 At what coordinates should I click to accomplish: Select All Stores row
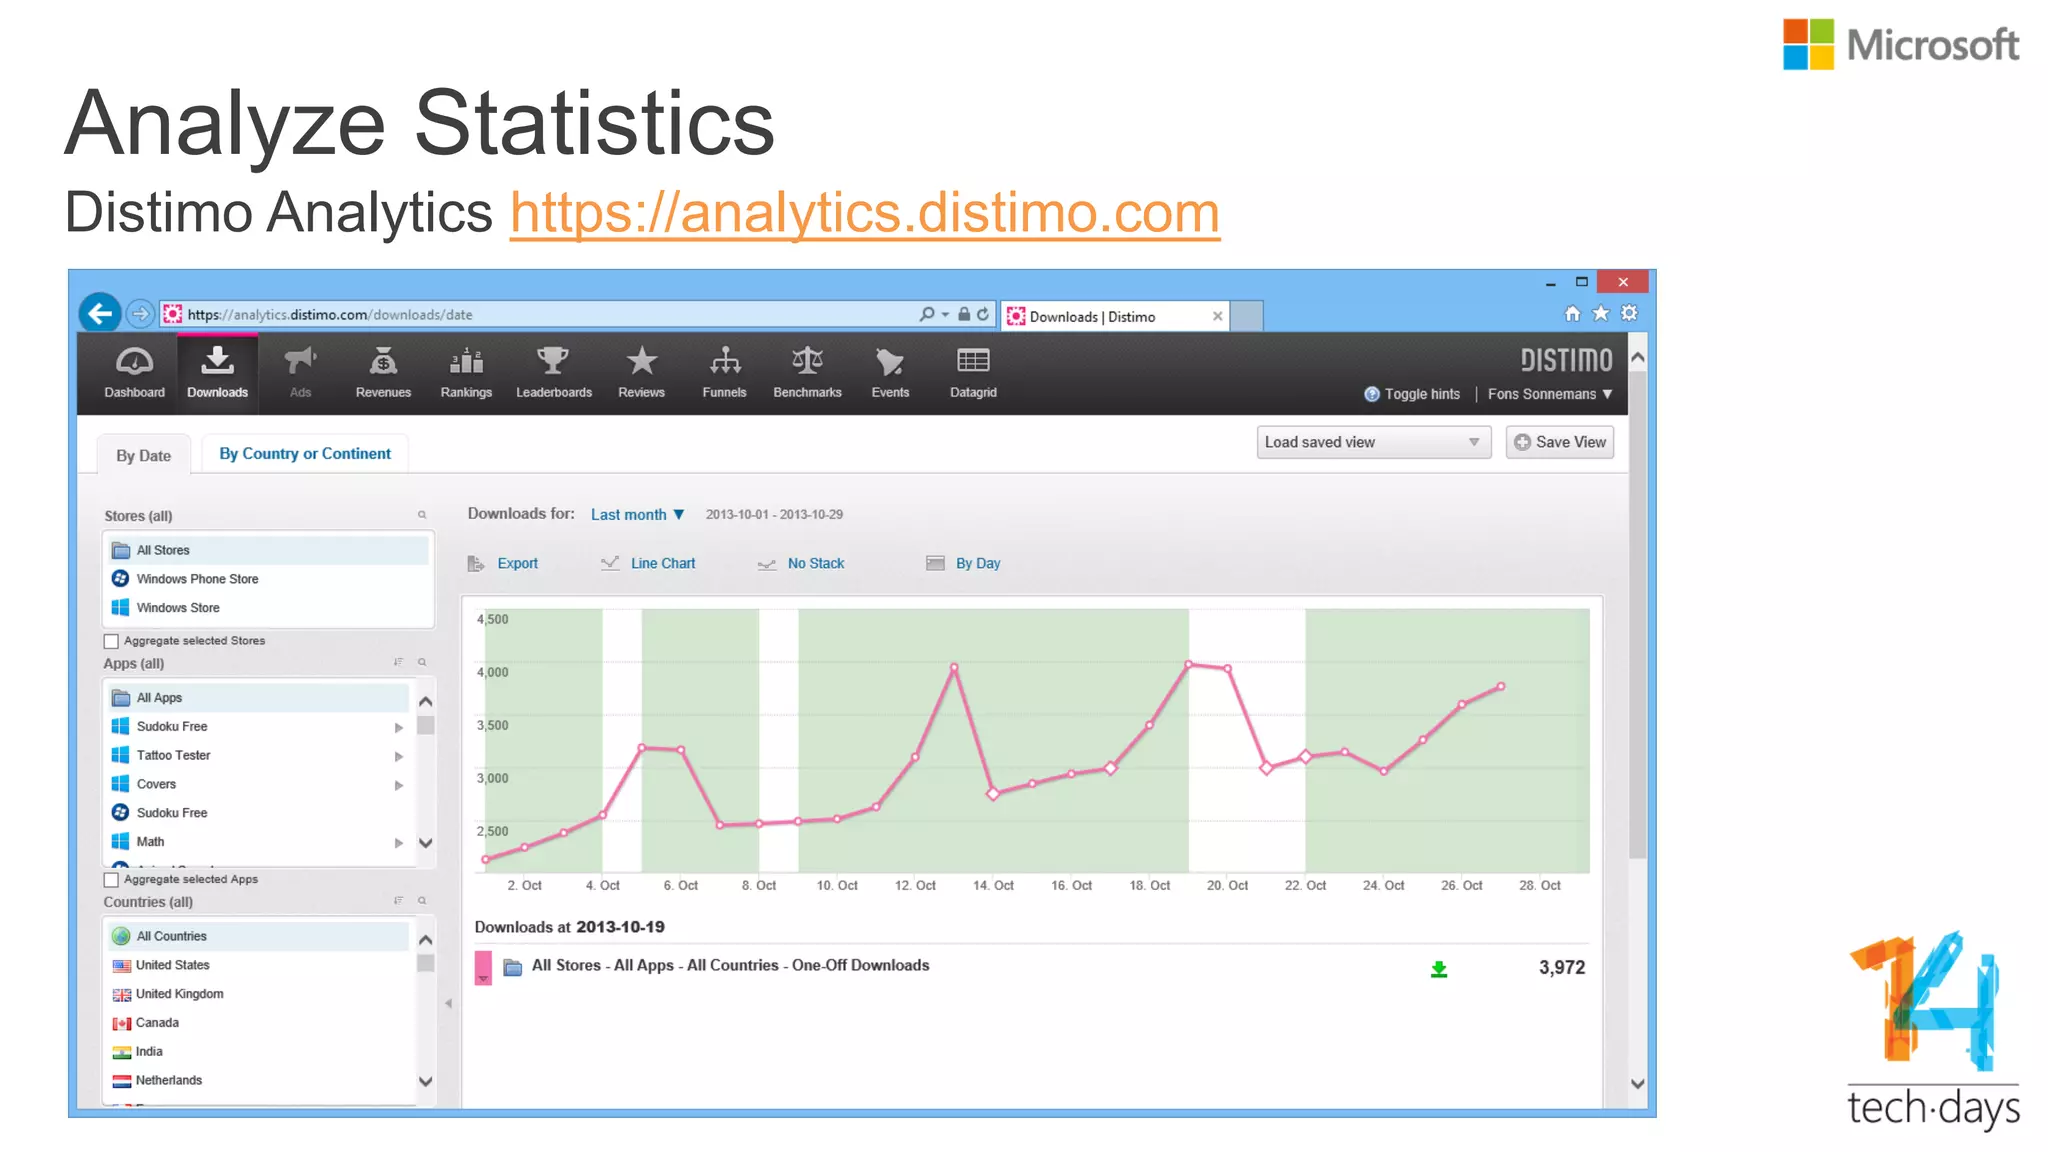click(x=268, y=550)
